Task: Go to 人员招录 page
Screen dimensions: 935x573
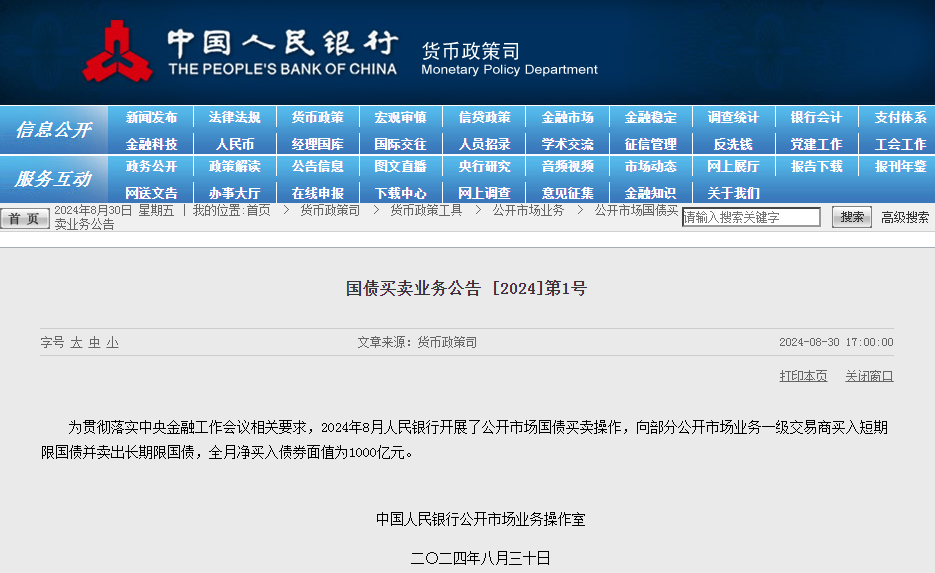Action: click(x=484, y=144)
